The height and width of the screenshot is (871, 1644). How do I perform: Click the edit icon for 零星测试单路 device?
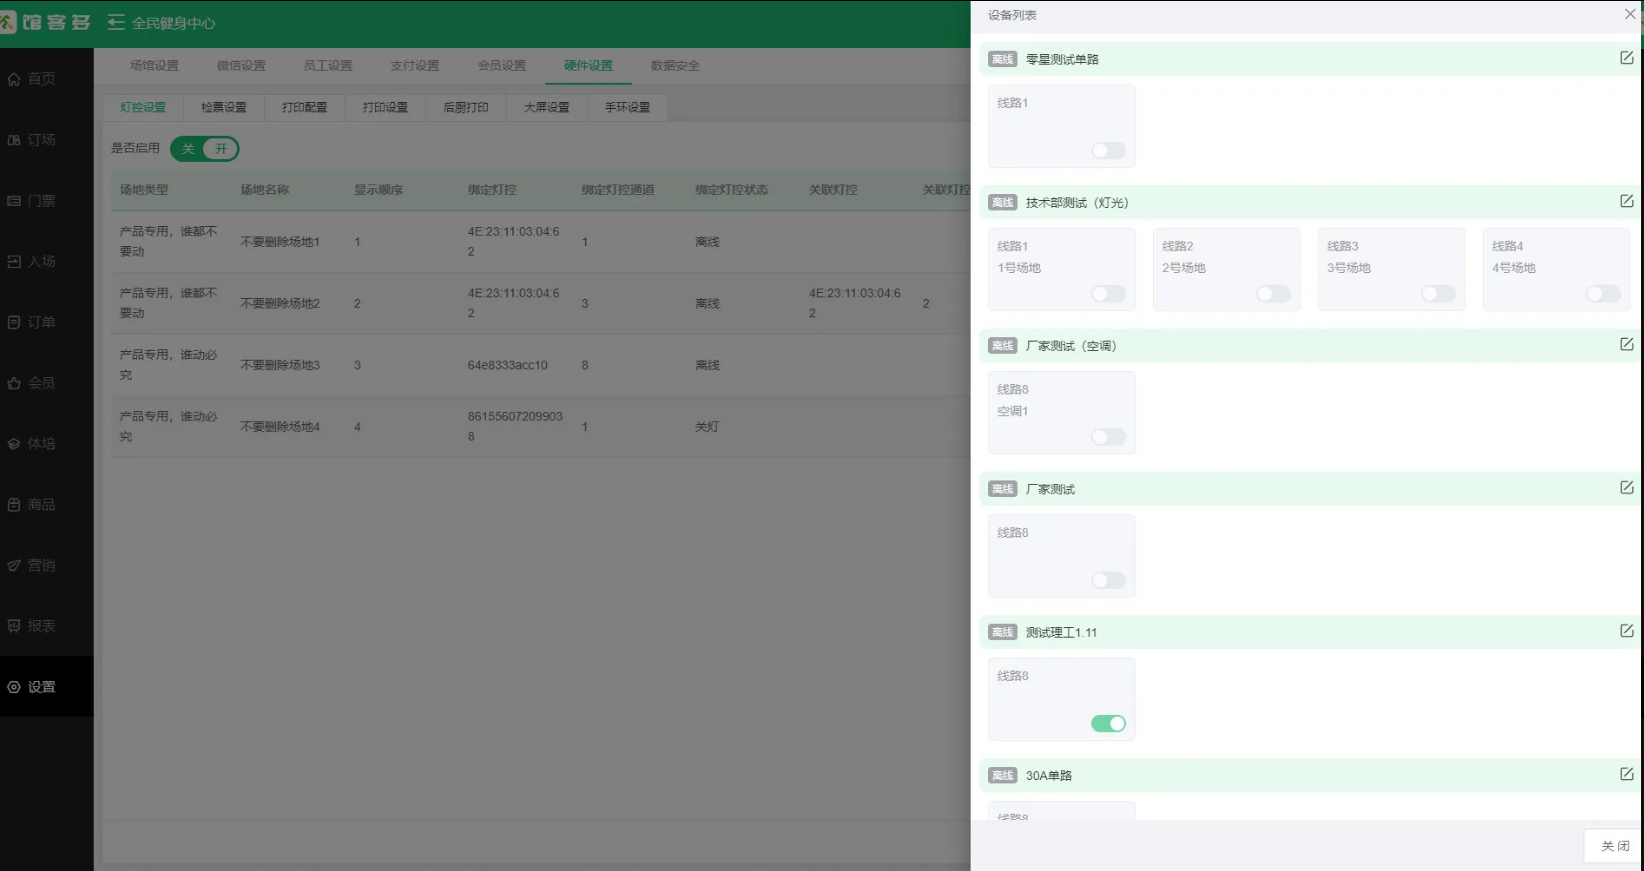[1627, 58]
